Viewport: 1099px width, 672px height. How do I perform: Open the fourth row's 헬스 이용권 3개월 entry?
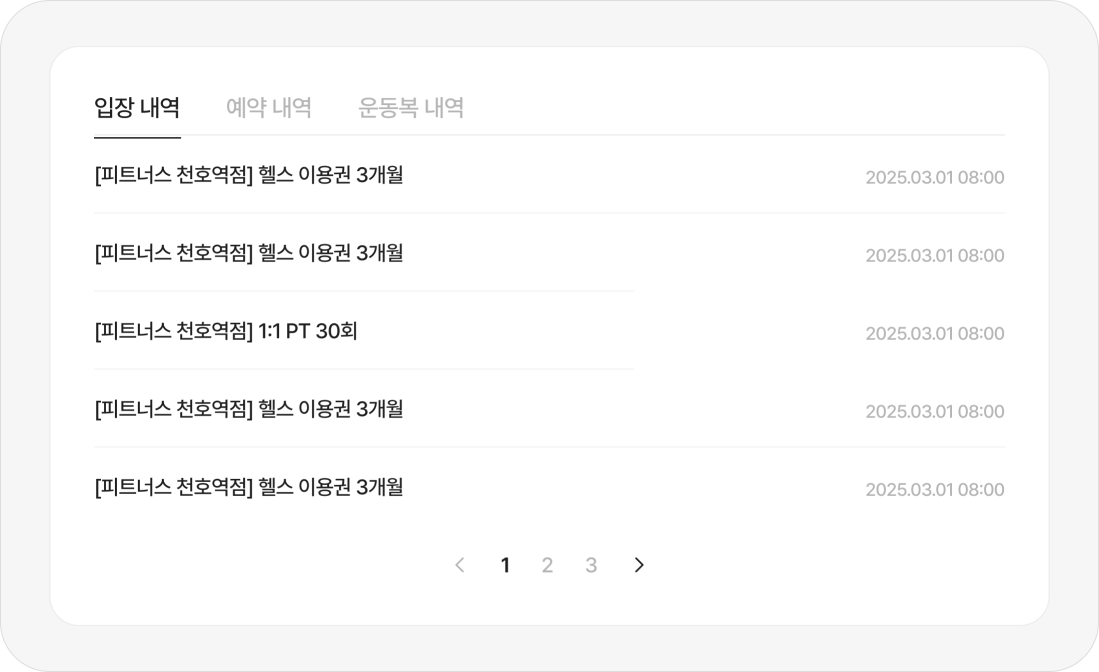330,409
